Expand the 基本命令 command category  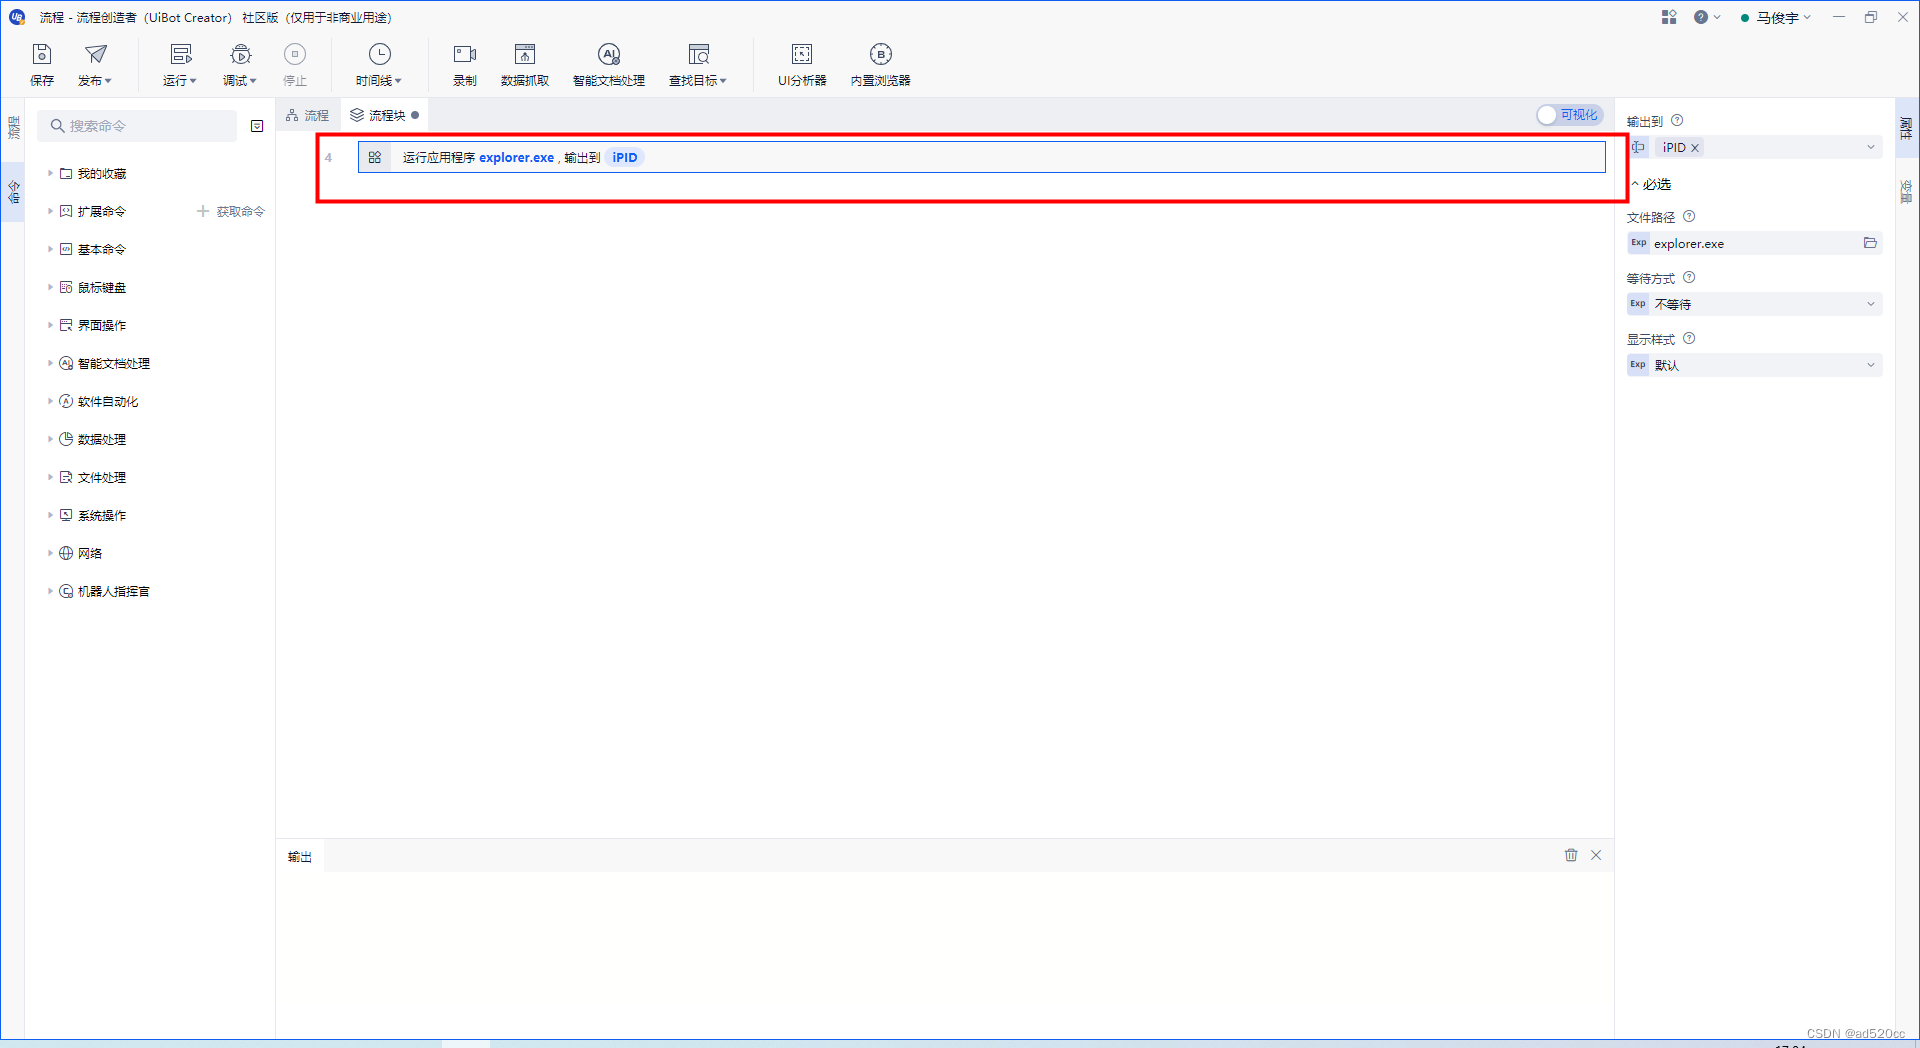click(99, 249)
